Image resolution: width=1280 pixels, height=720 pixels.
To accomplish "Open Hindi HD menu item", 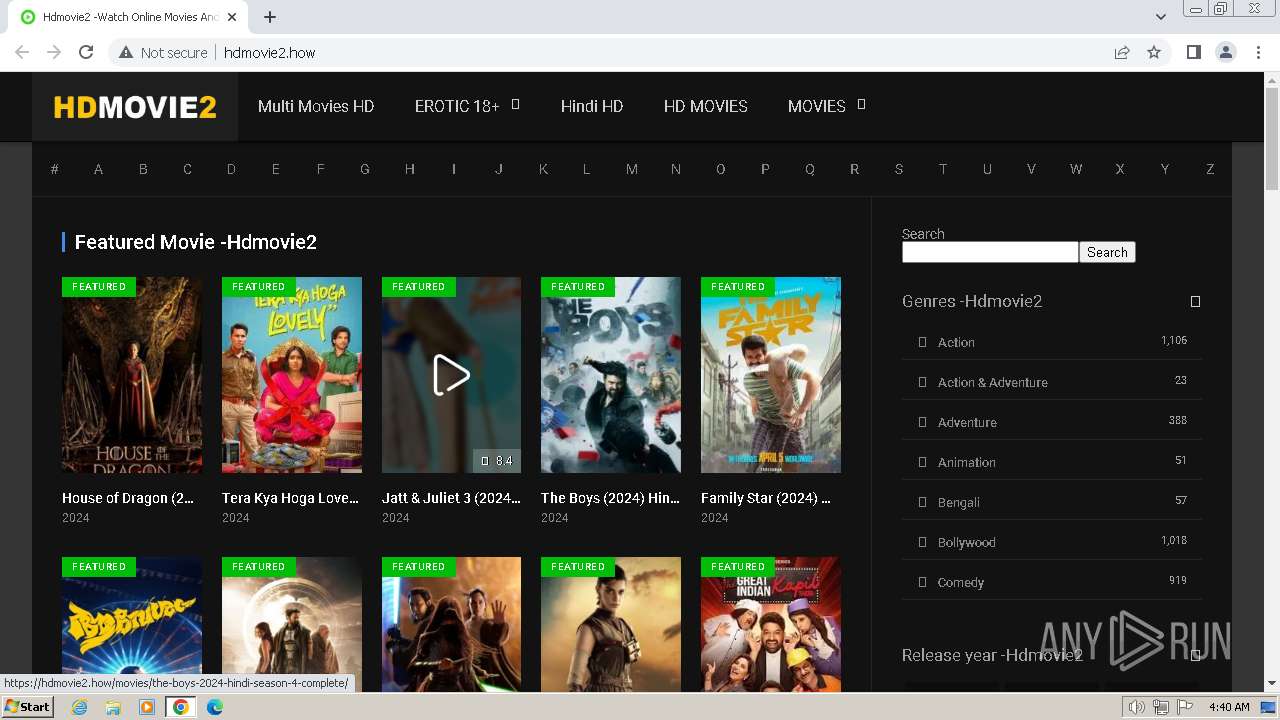I will [592, 106].
